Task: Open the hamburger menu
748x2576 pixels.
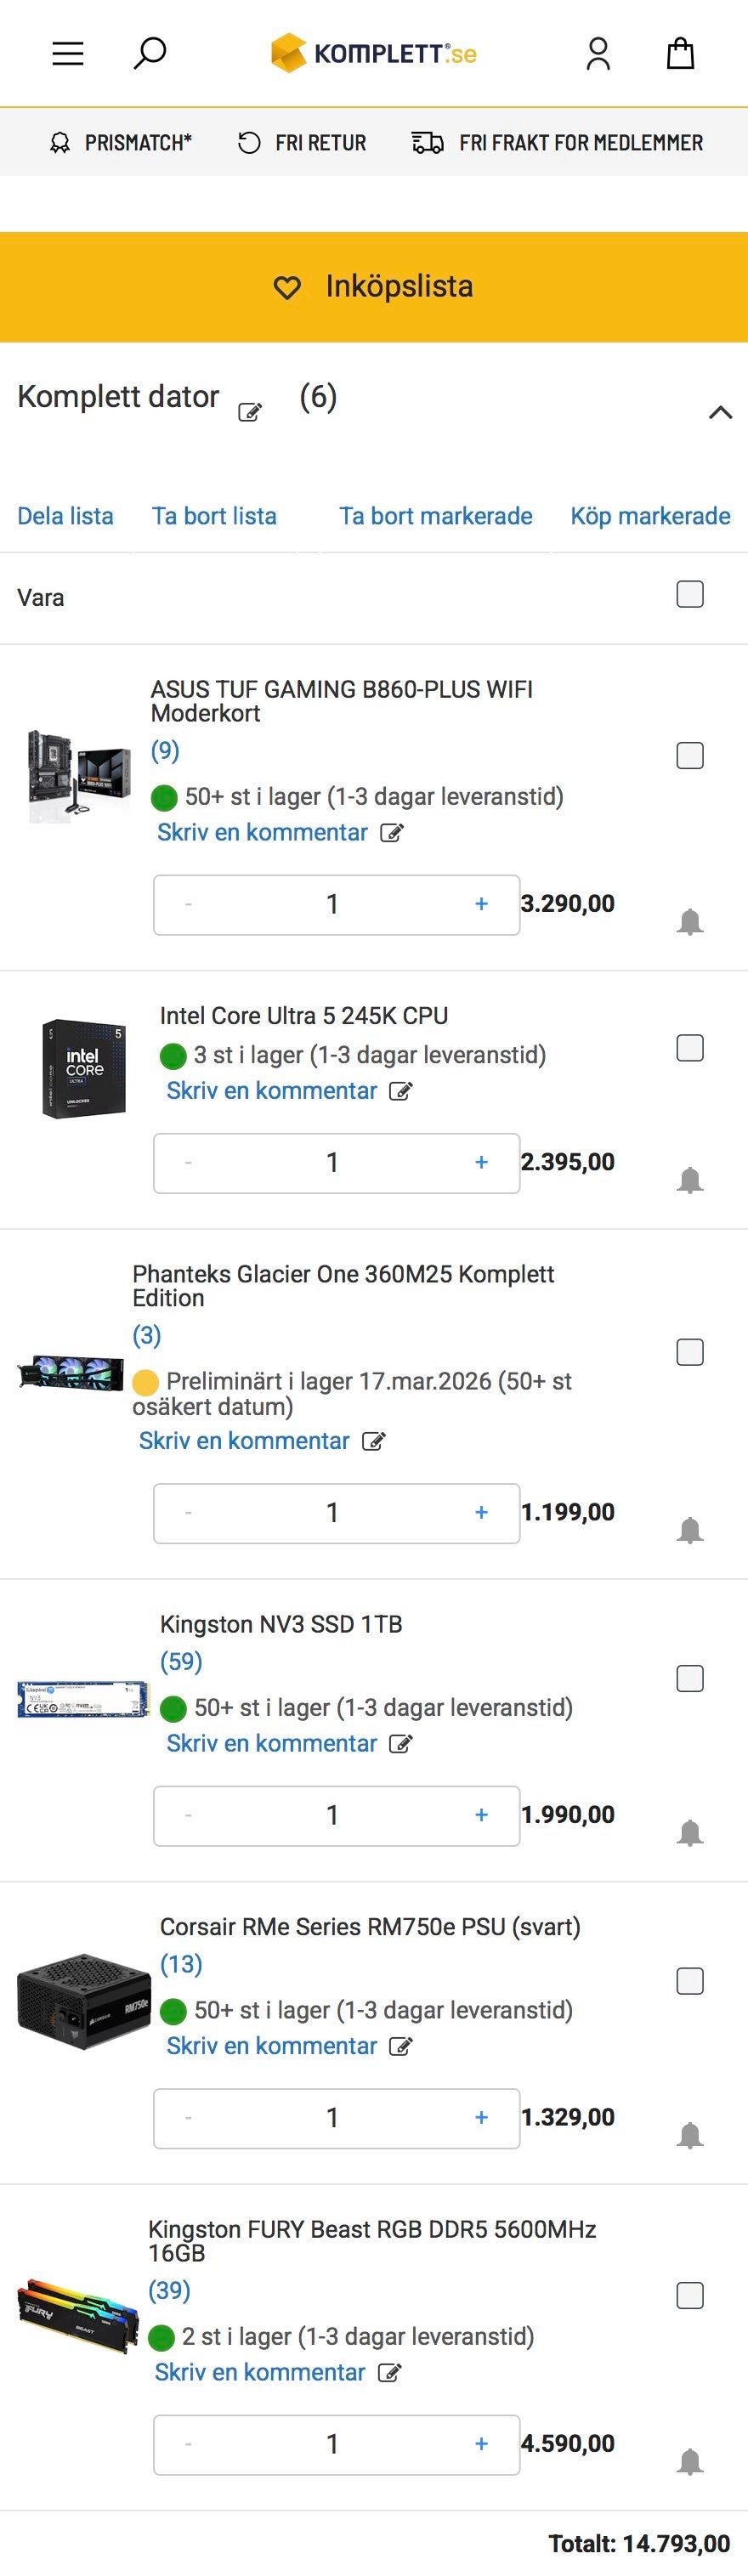Action: [68, 53]
